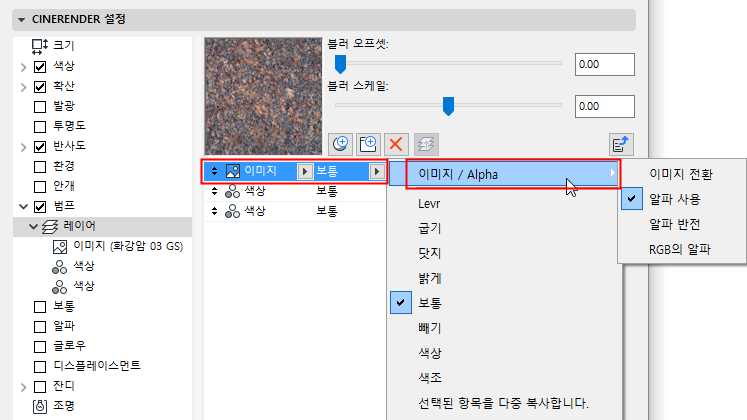Click color circles icon of second 색상 layer row

232,211
